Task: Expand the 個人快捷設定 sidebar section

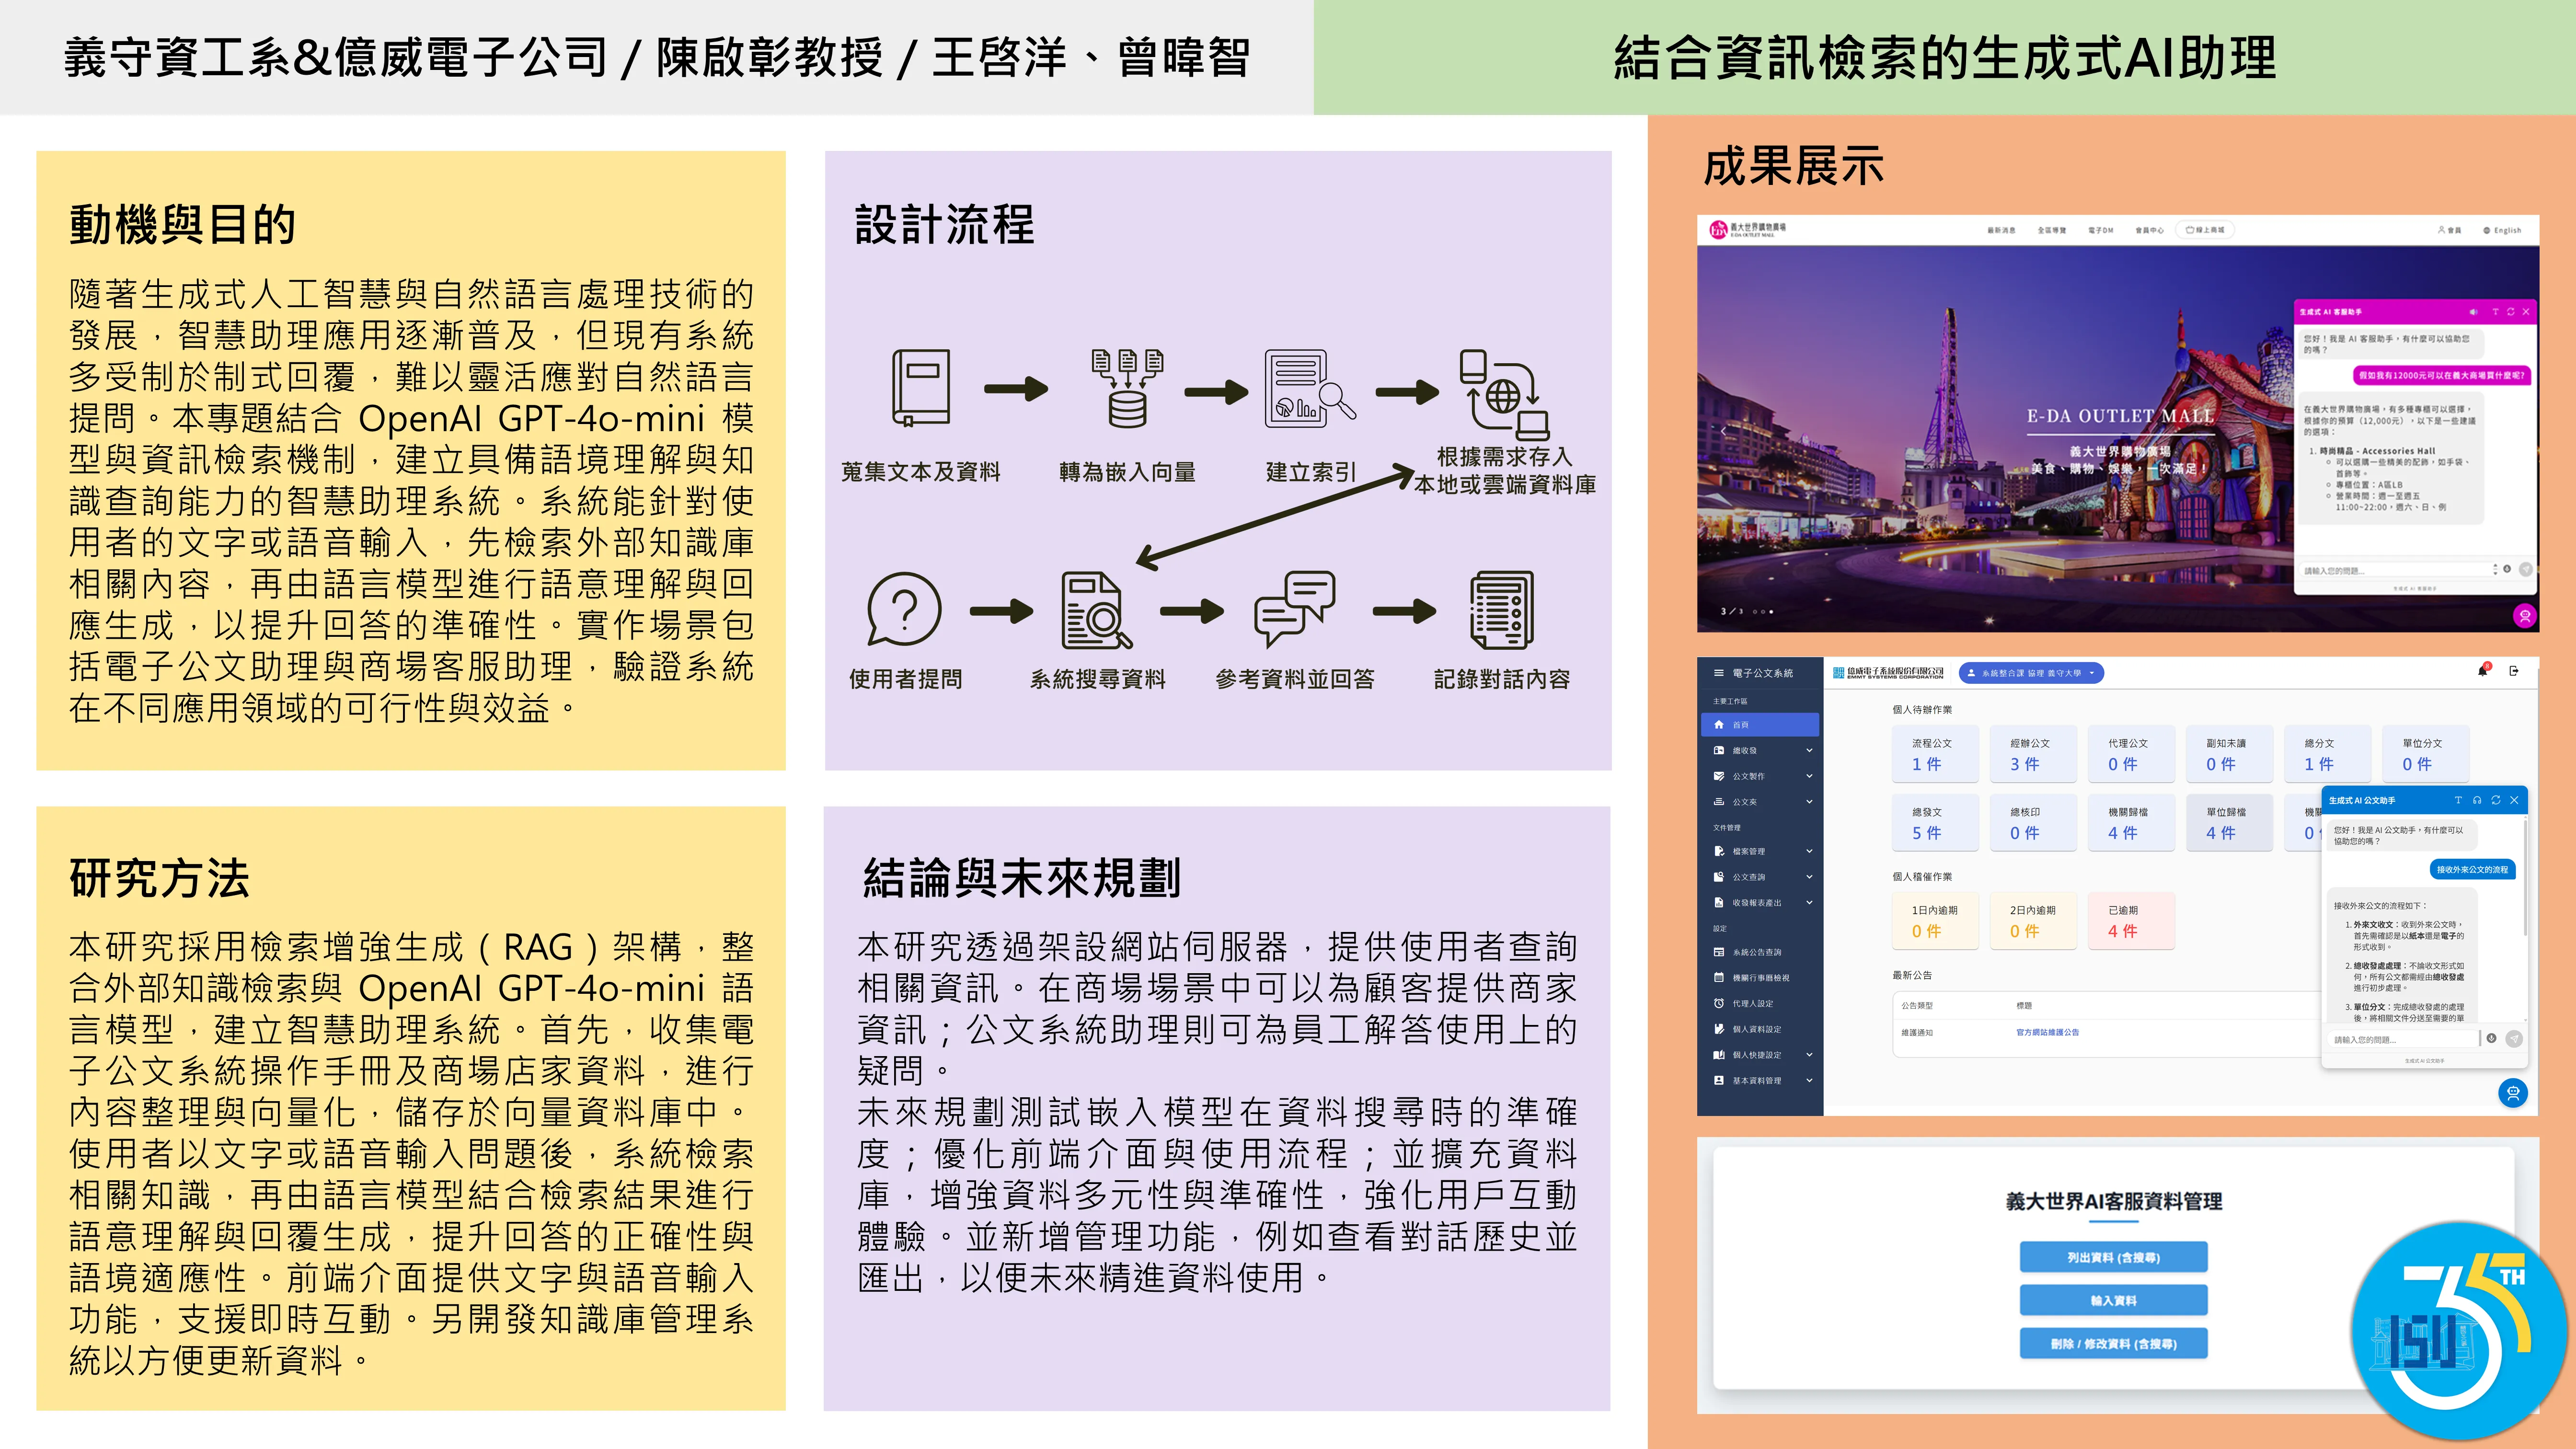Action: (x=1761, y=1055)
